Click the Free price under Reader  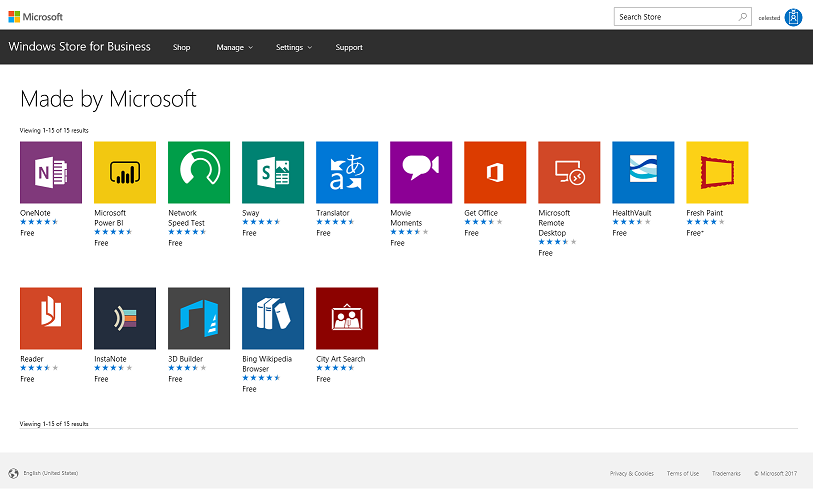(x=27, y=379)
